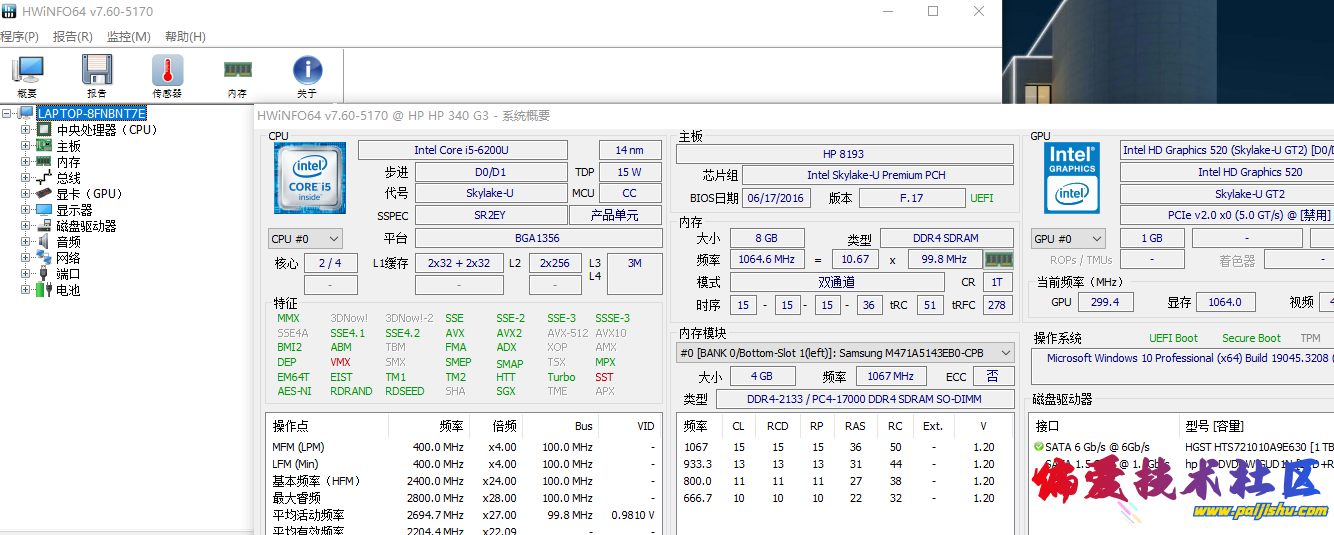Open the 监控(M) menu
1334x535 pixels.
click(128, 37)
